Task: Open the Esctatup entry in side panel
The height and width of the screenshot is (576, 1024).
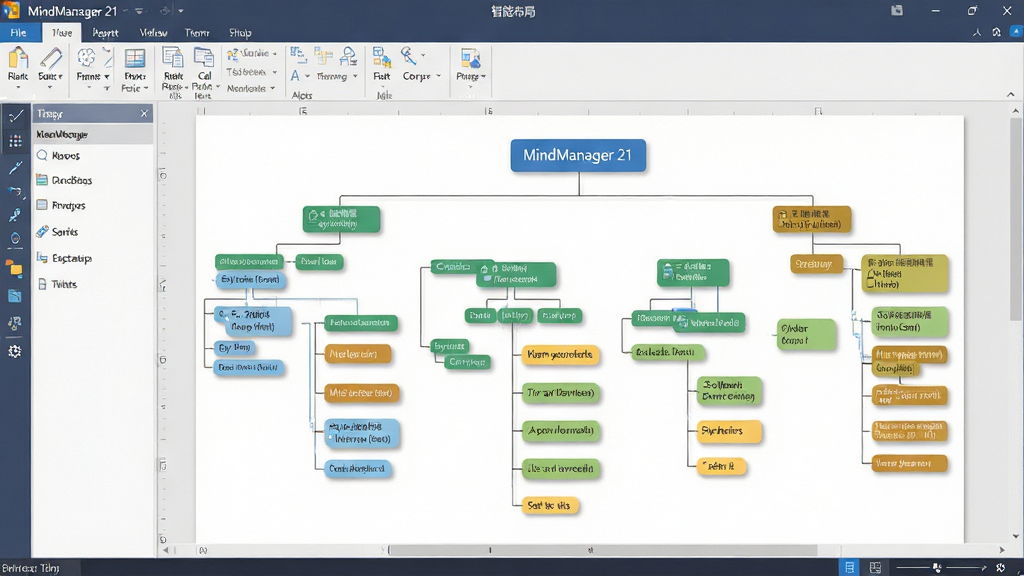Action: click(72, 259)
